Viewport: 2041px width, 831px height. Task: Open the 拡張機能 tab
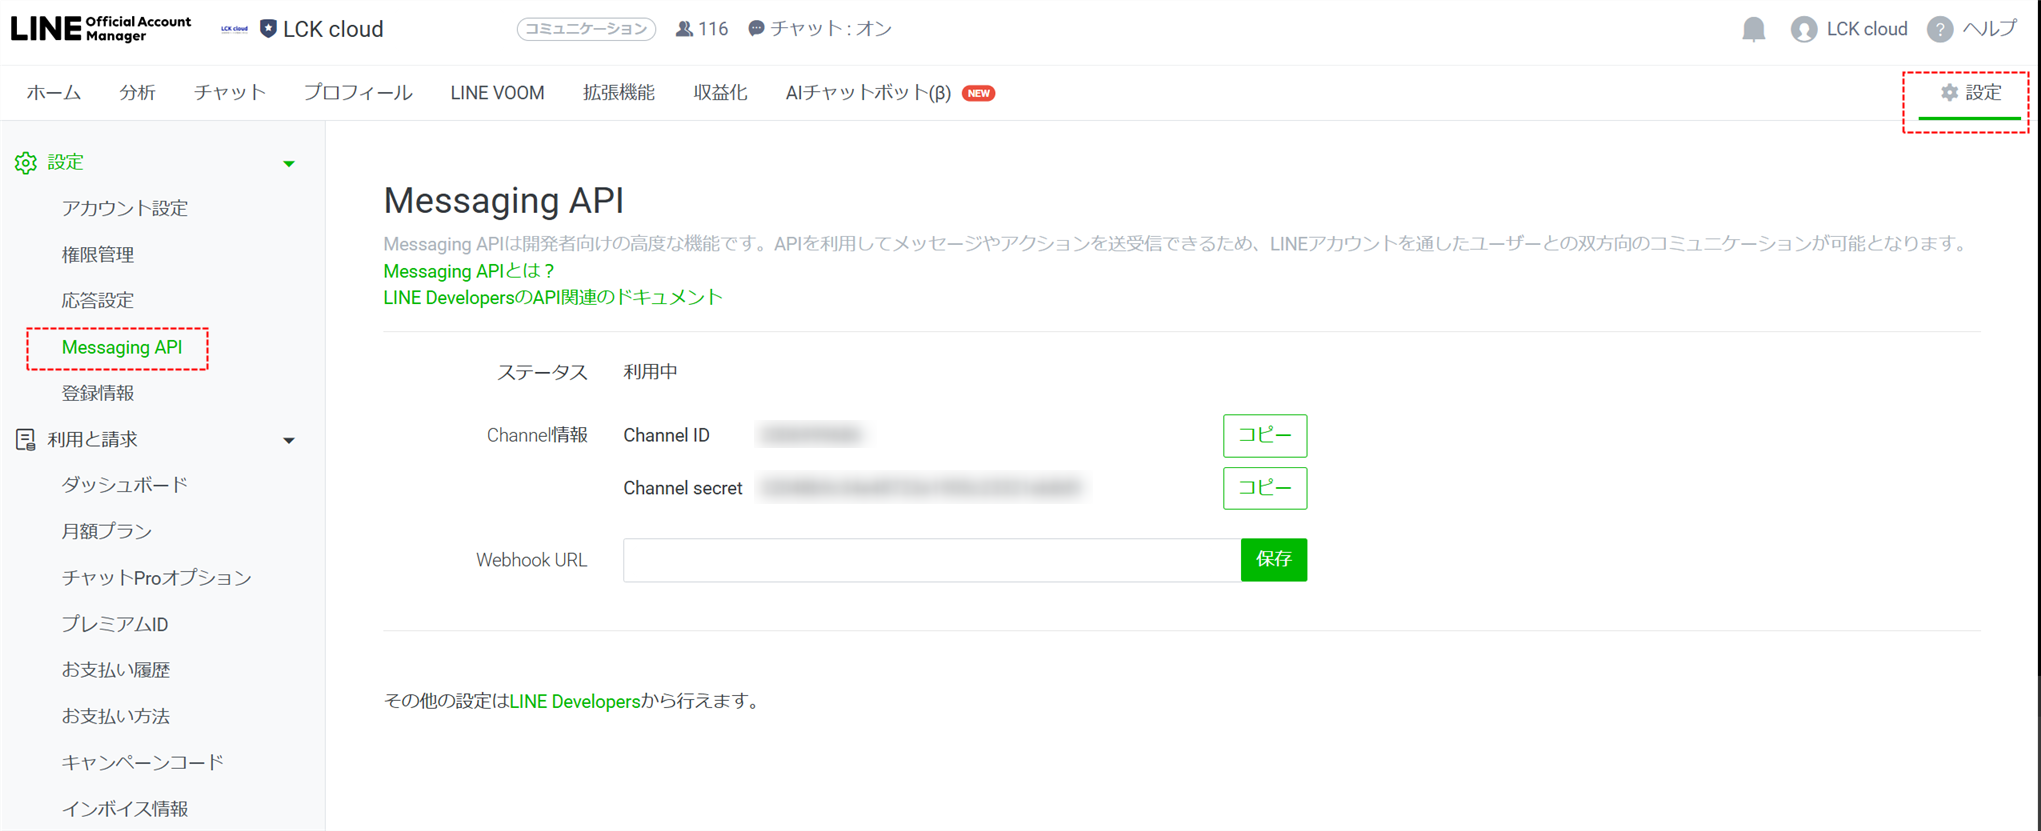click(619, 93)
